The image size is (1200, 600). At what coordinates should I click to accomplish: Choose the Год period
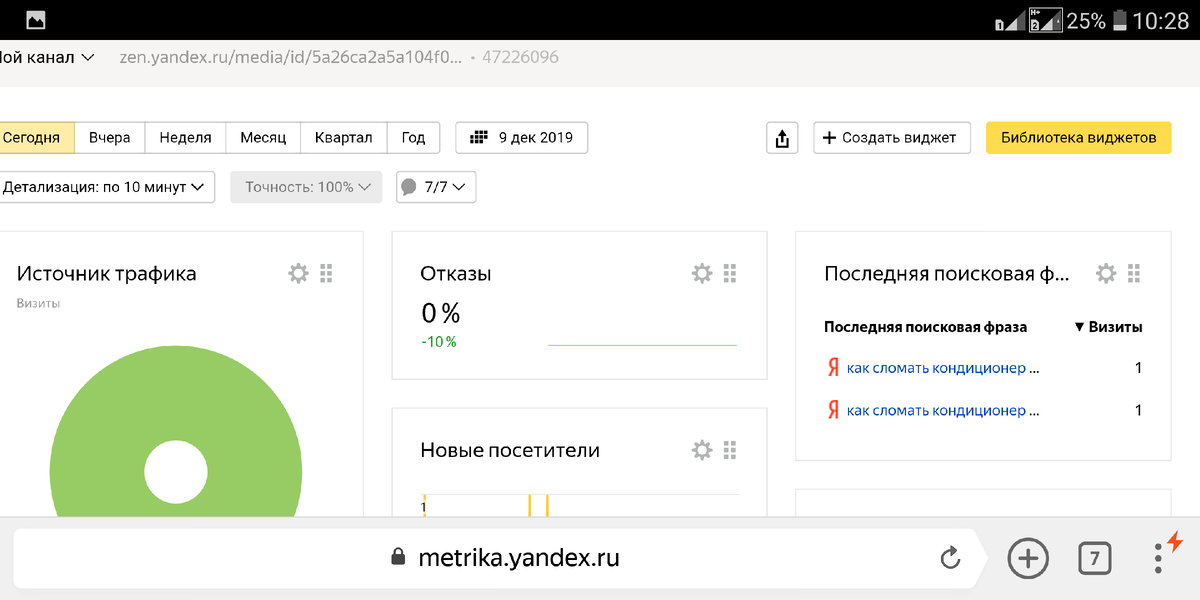(413, 138)
